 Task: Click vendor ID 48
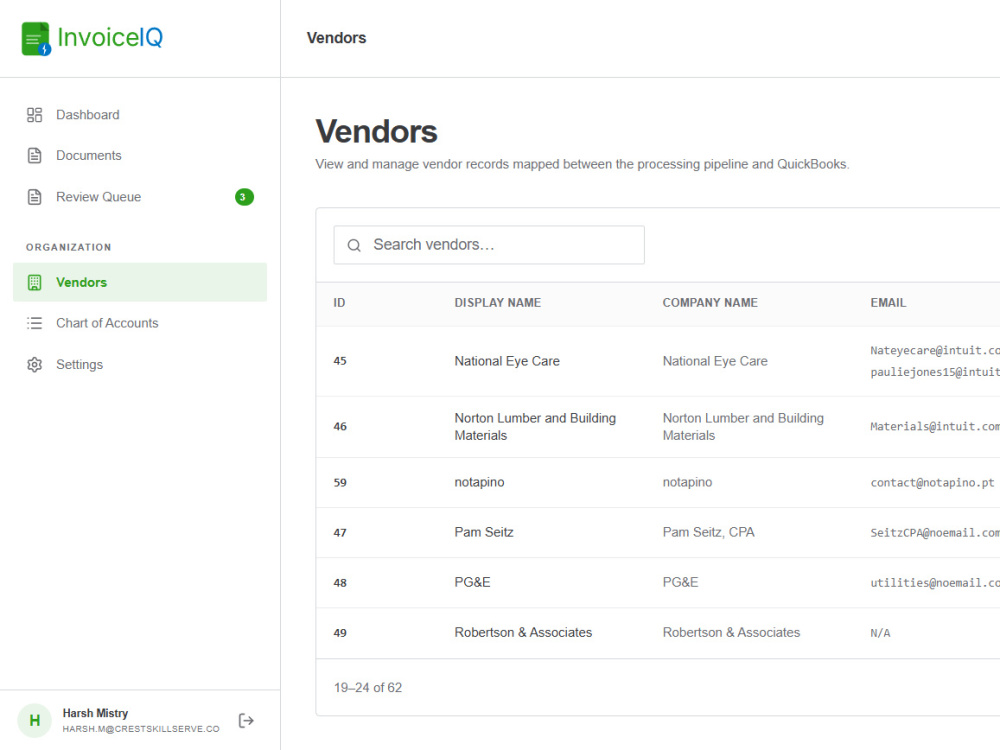(340, 583)
